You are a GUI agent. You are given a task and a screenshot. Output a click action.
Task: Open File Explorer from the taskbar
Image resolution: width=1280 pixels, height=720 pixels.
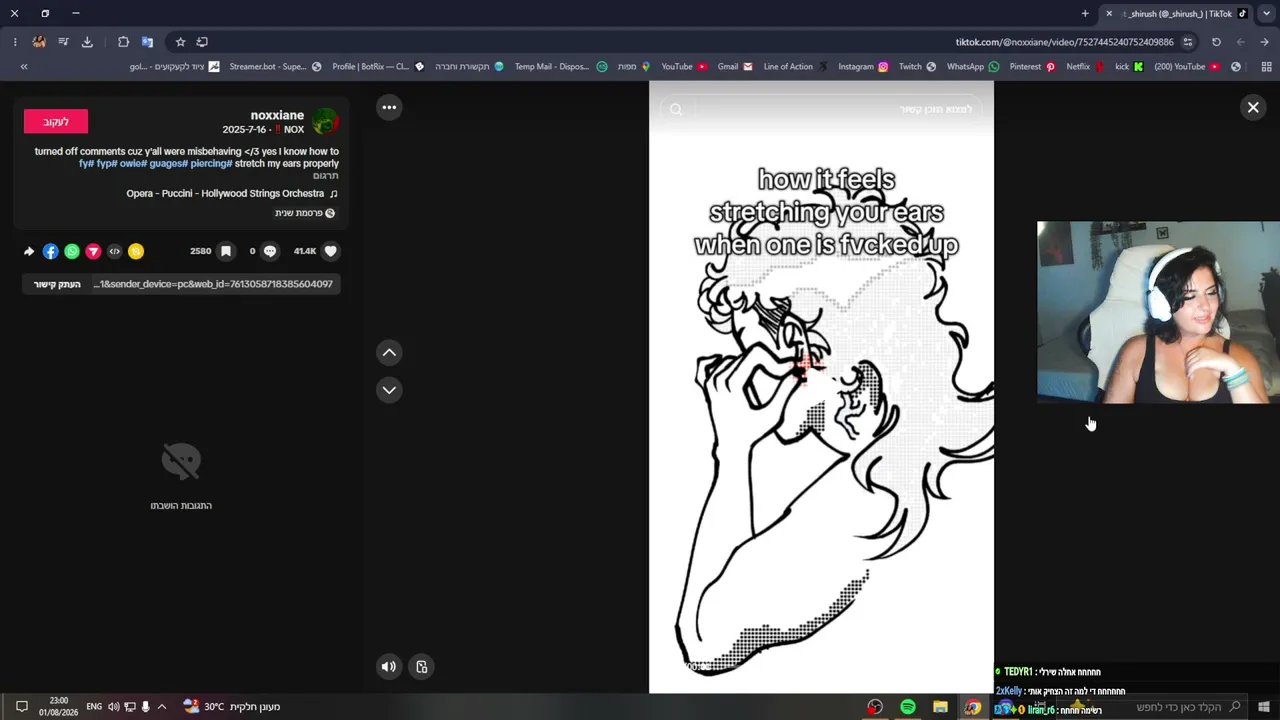[x=940, y=707]
